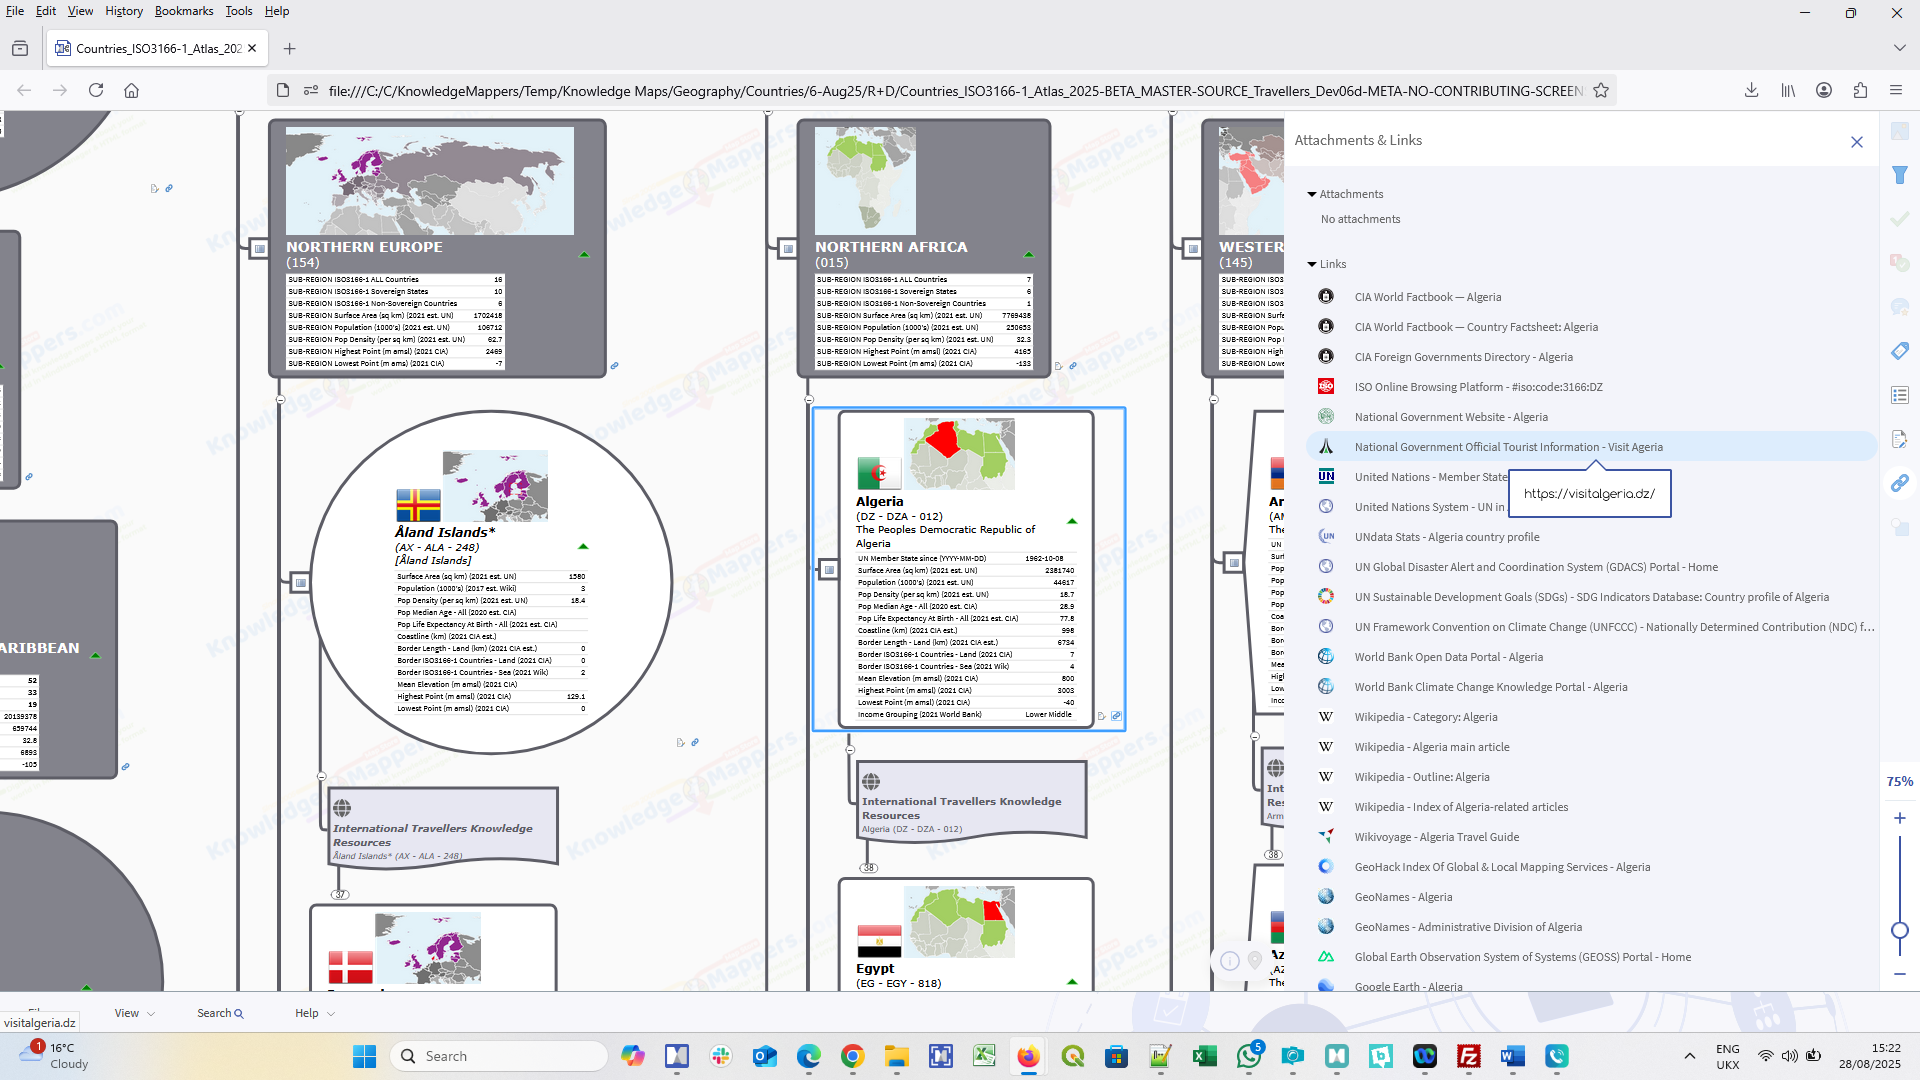The width and height of the screenshot is (1920, 1080).
Task: Click zoom in plus icon
Action: (x=1900, y=818)
